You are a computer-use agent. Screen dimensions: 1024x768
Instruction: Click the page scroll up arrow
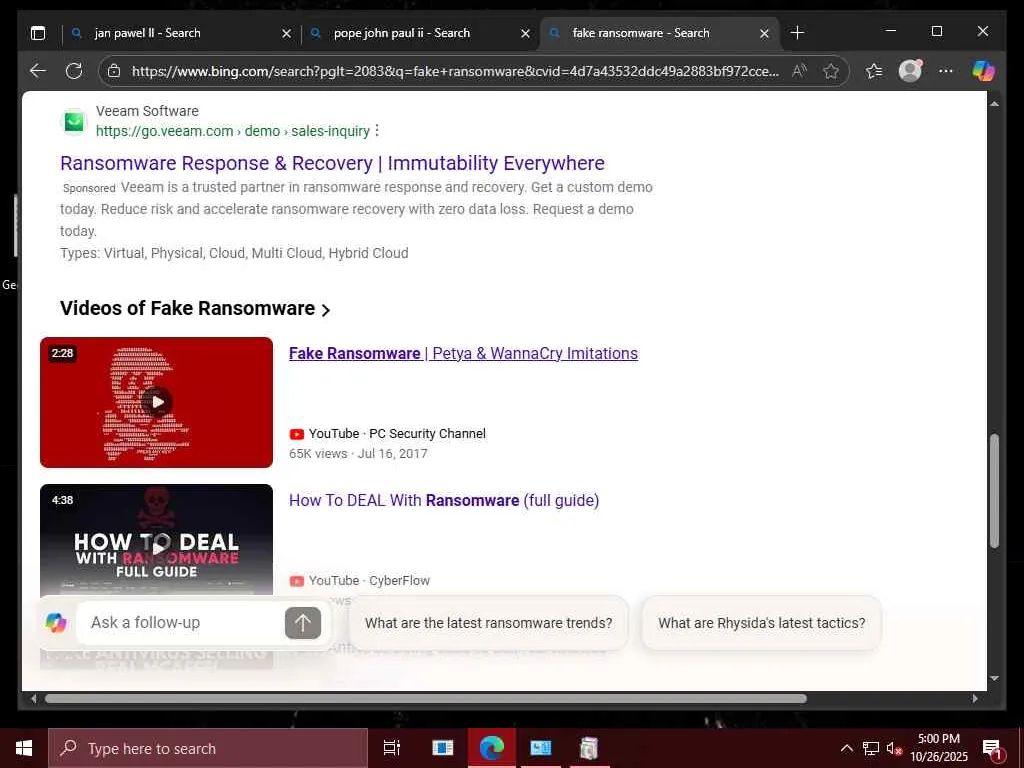(995, 103)
